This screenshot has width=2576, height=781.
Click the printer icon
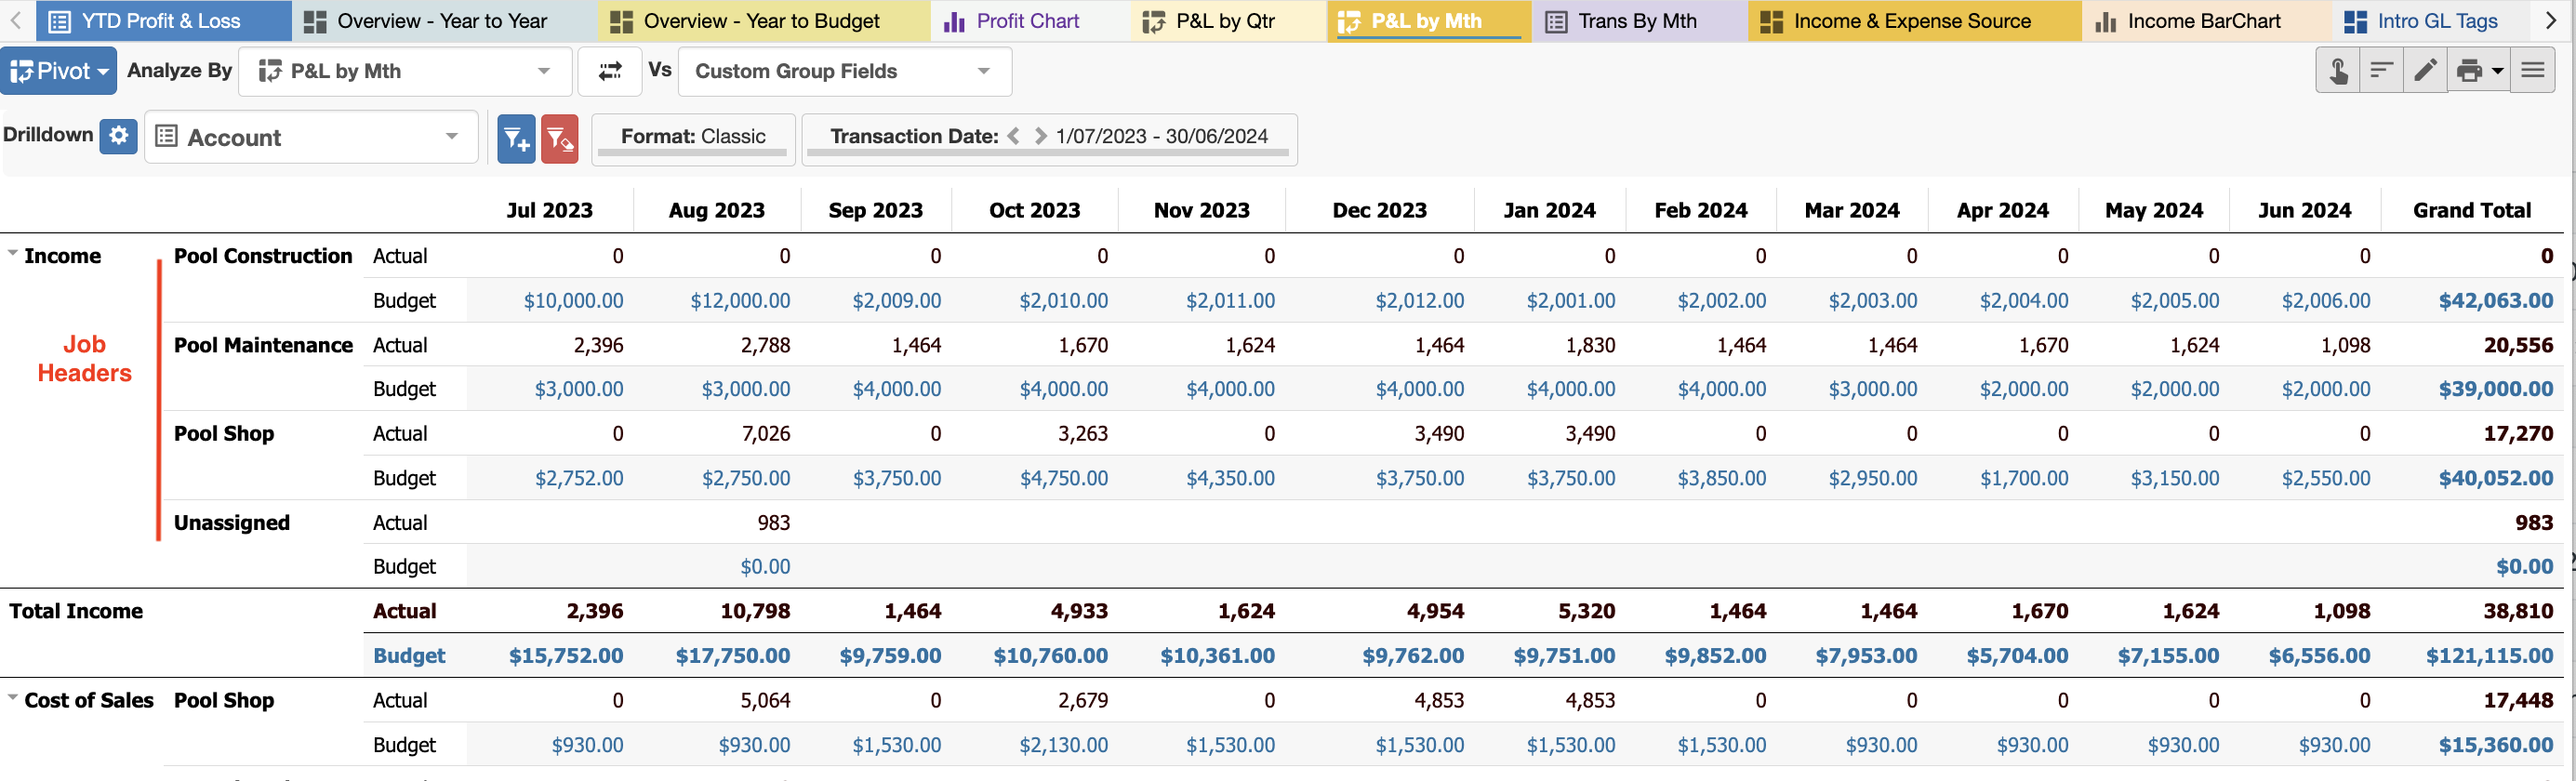2469,71
